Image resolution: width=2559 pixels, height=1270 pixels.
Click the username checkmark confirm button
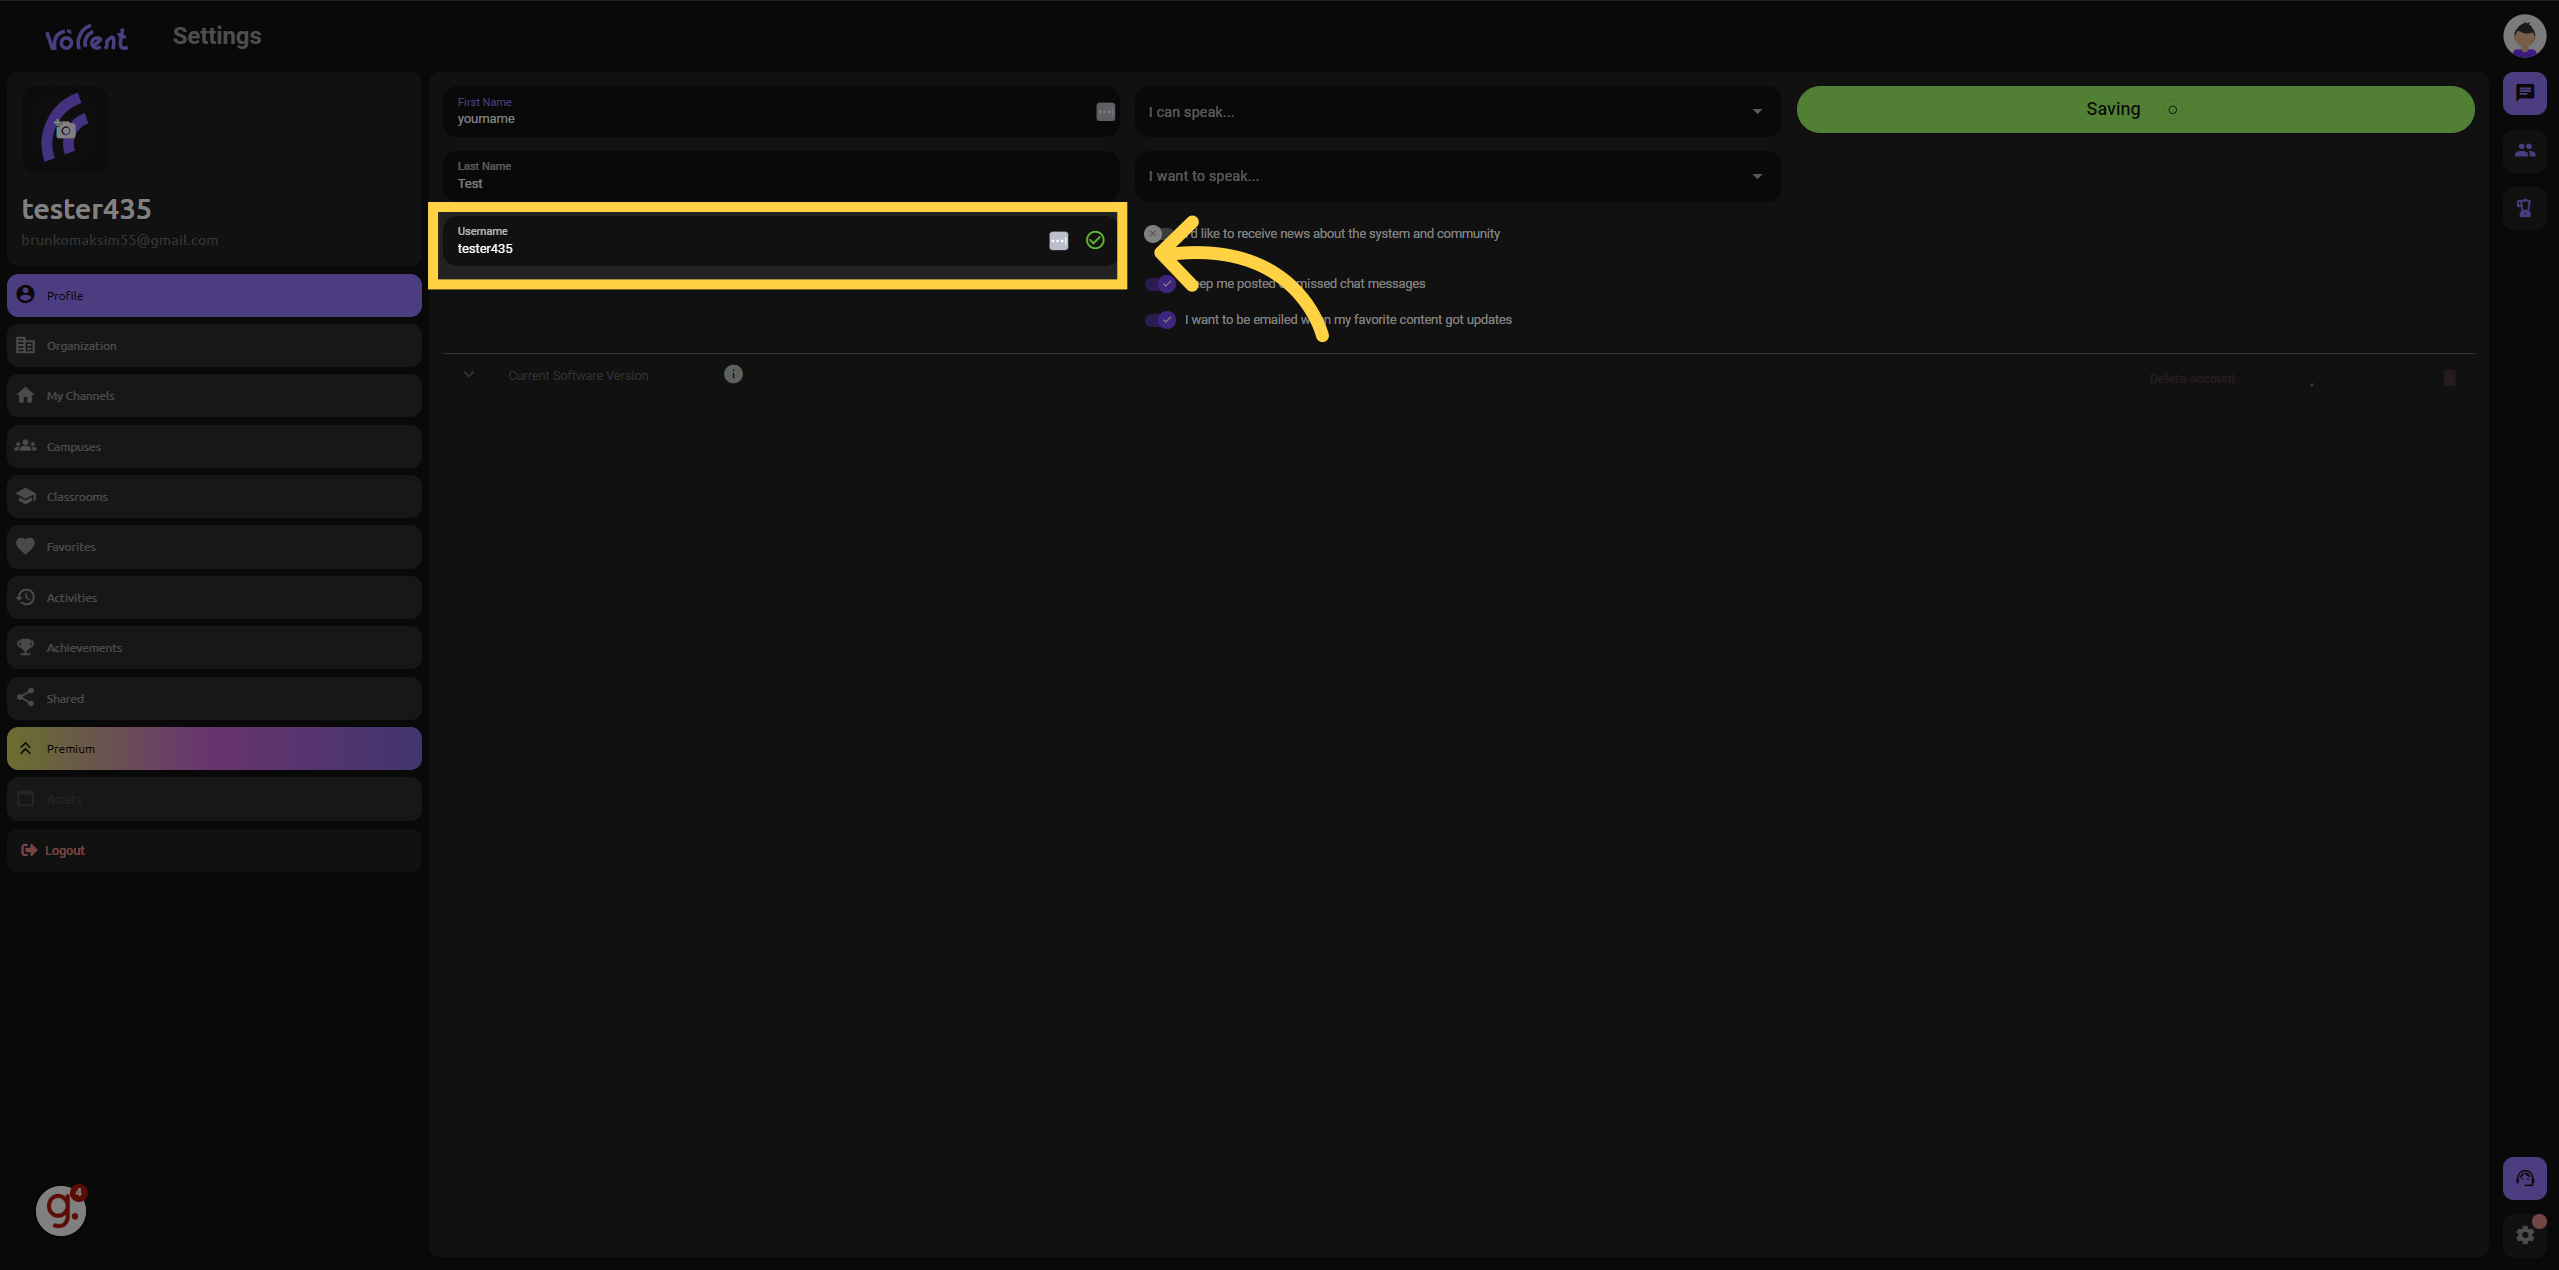click(x=1093, y=240)
